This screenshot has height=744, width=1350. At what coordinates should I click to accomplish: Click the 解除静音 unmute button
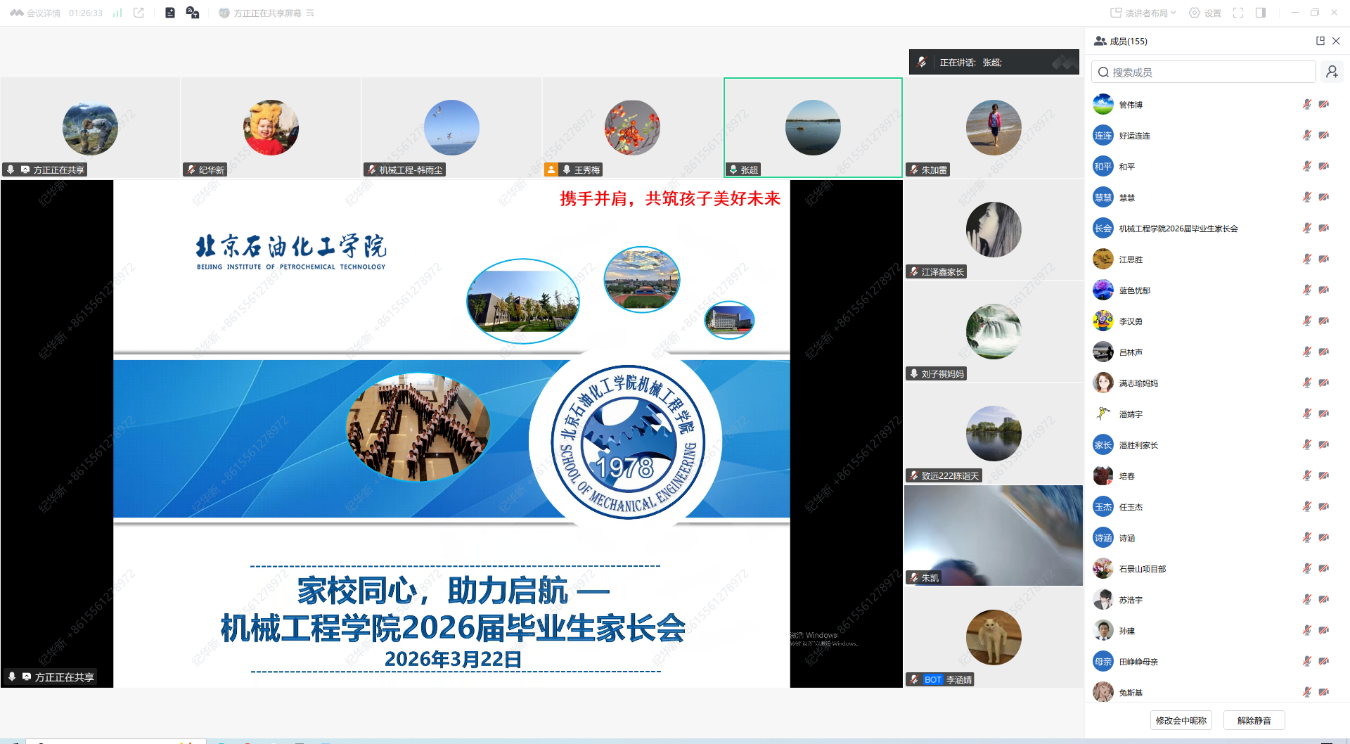(1254, 720)
